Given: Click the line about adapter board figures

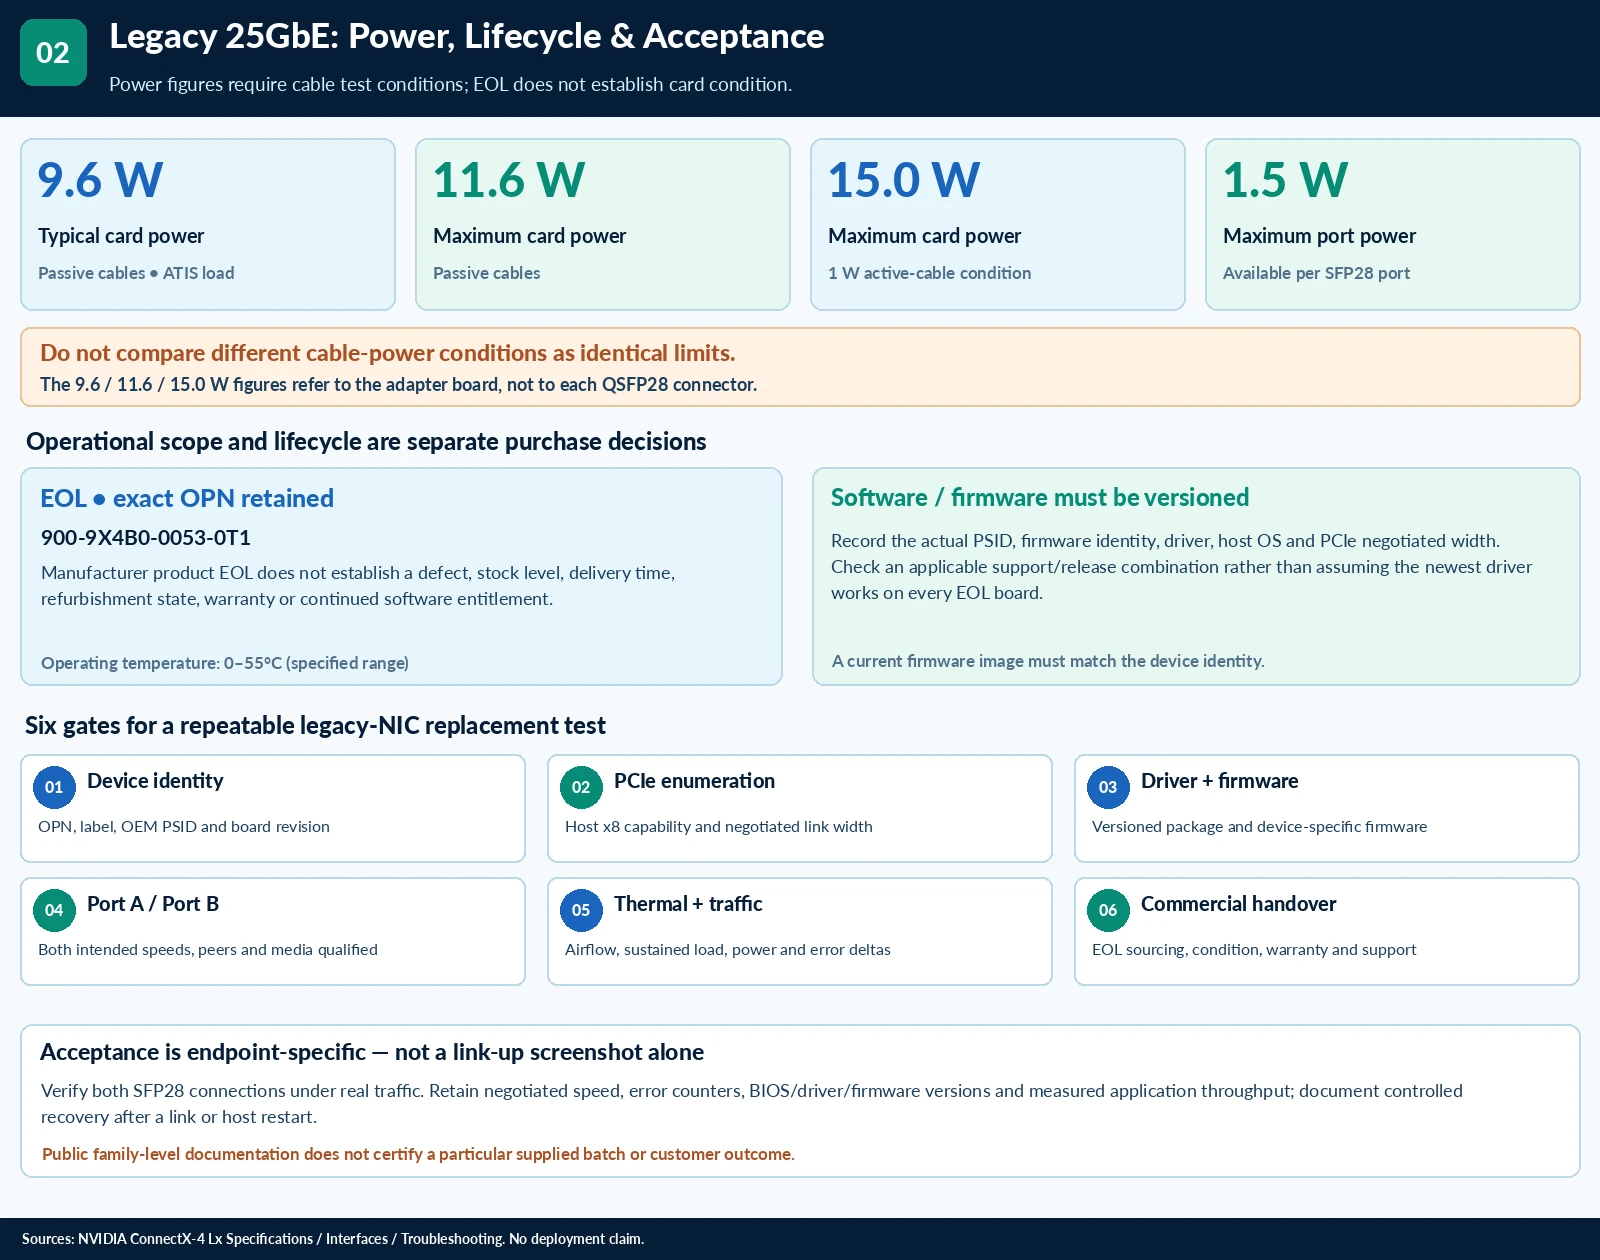Looking at the screenshot, I should [398, 384].
